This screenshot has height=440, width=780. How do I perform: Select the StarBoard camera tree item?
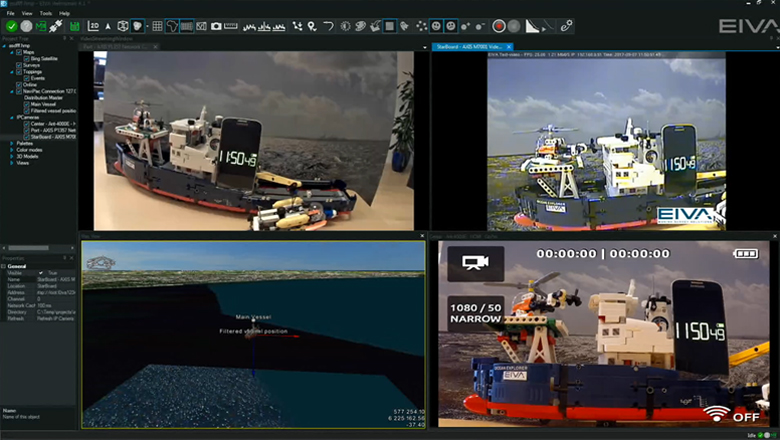[53, 137]
